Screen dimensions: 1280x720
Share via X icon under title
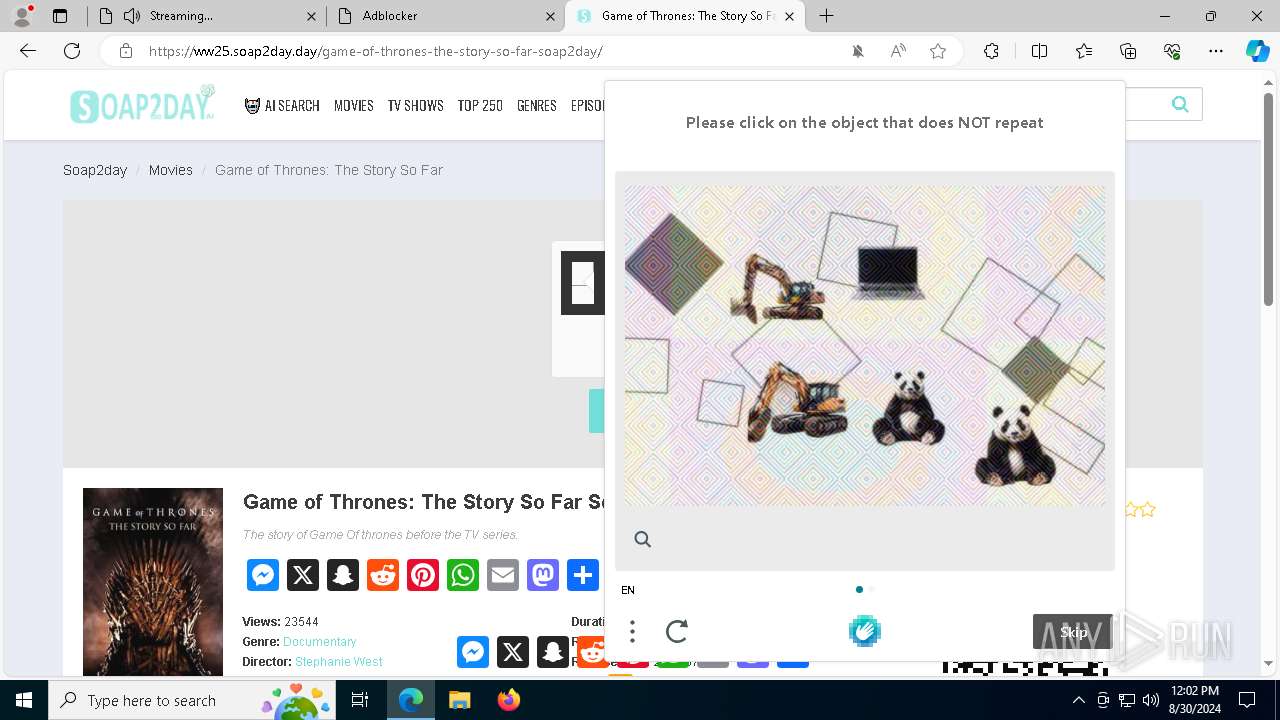click(303, 575)
